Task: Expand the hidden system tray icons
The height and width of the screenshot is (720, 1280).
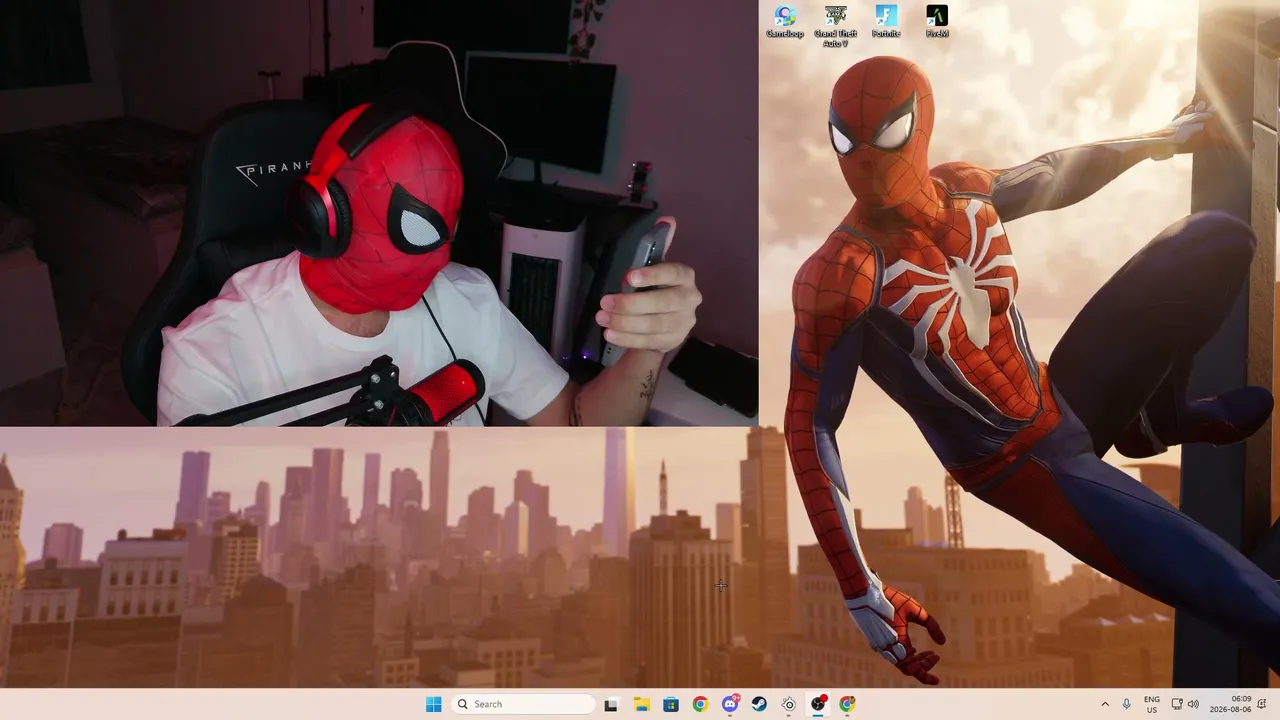Action: tap(1105, 704)
